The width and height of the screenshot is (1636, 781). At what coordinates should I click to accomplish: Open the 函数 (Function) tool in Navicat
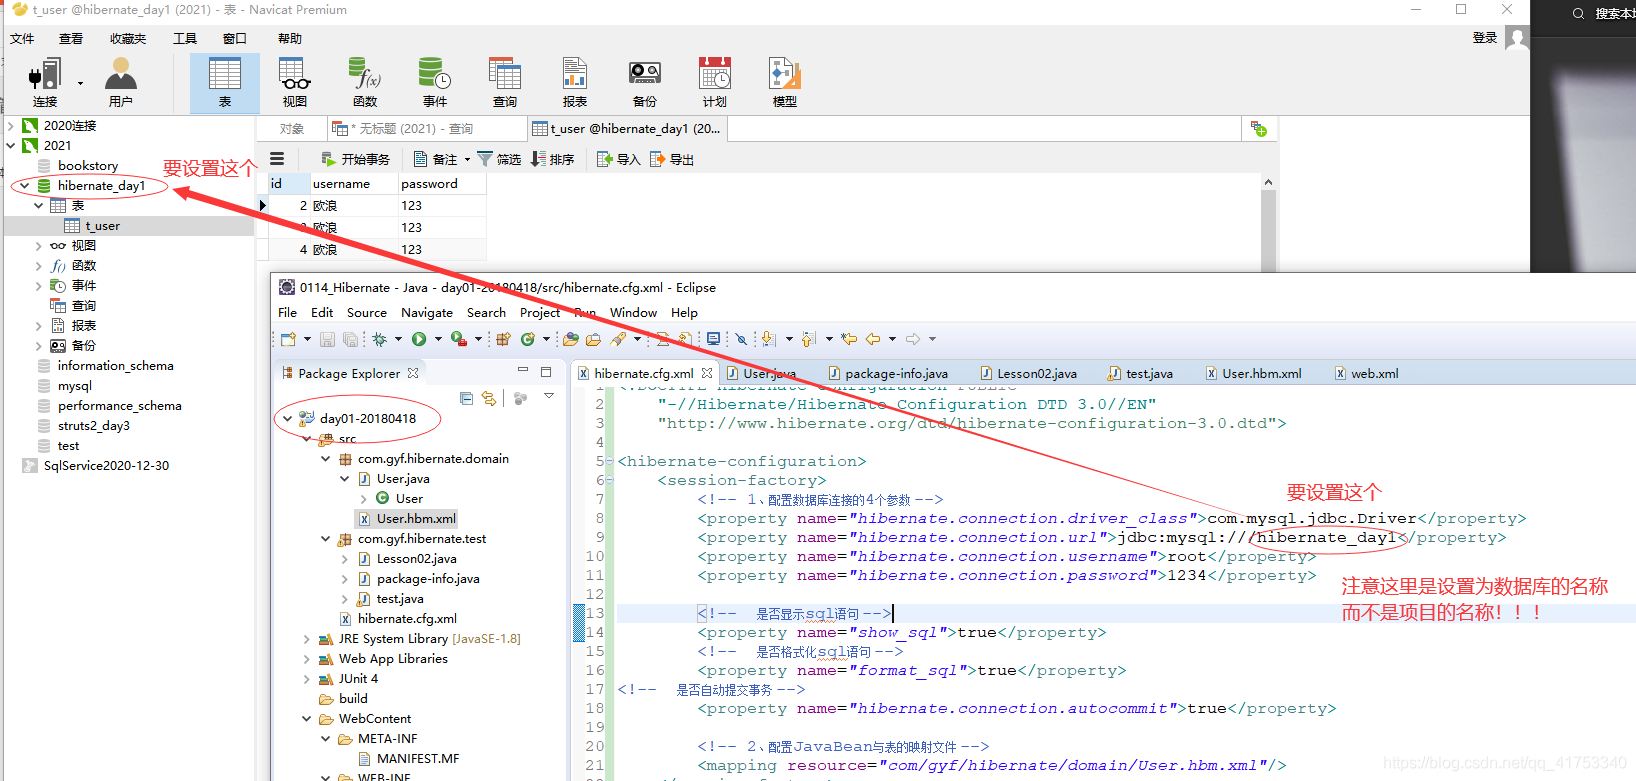364,83
